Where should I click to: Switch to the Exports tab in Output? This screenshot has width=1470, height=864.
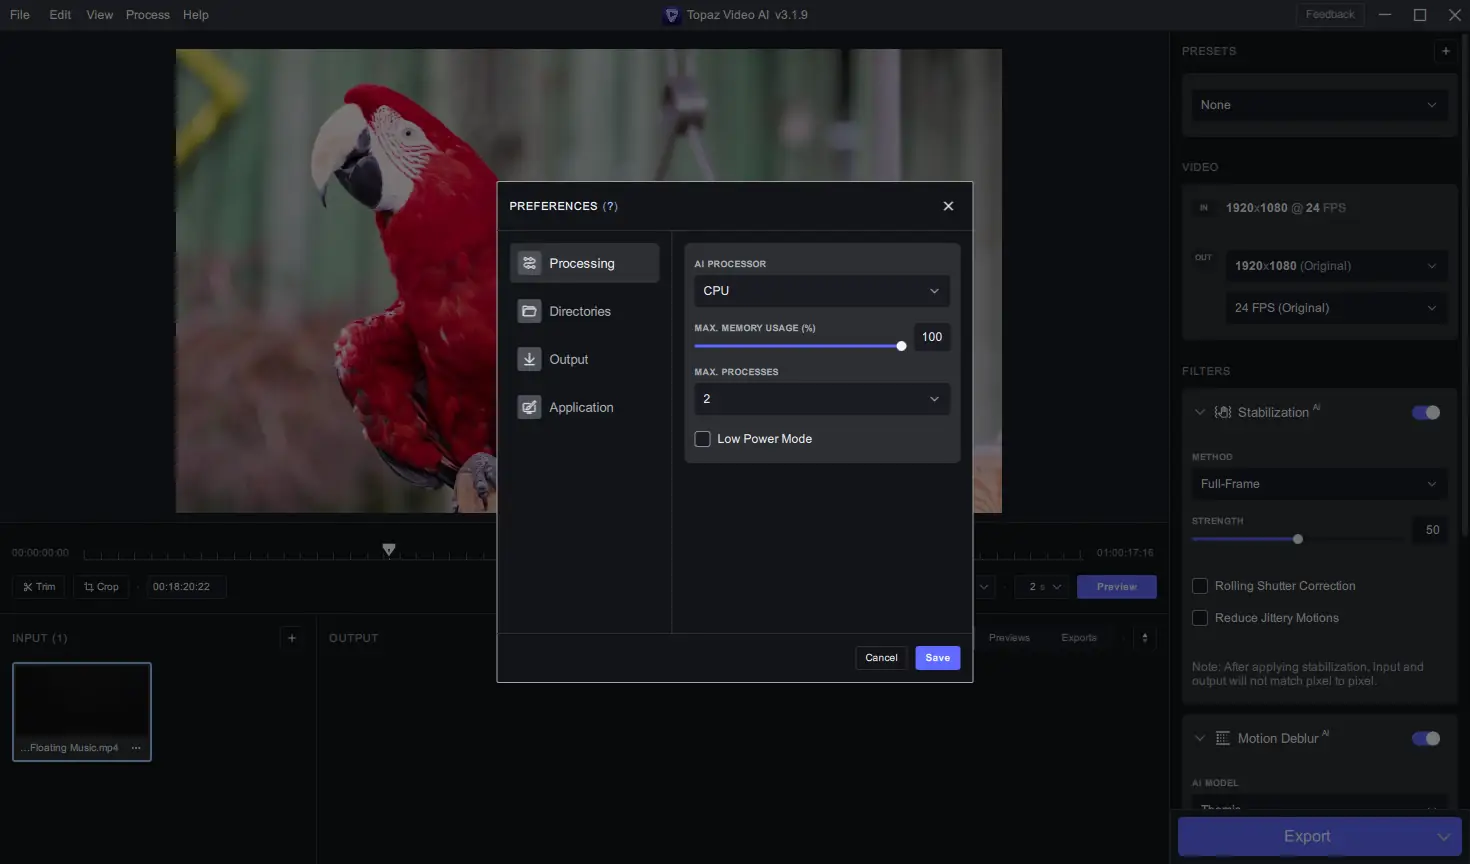pos(1079,638)
